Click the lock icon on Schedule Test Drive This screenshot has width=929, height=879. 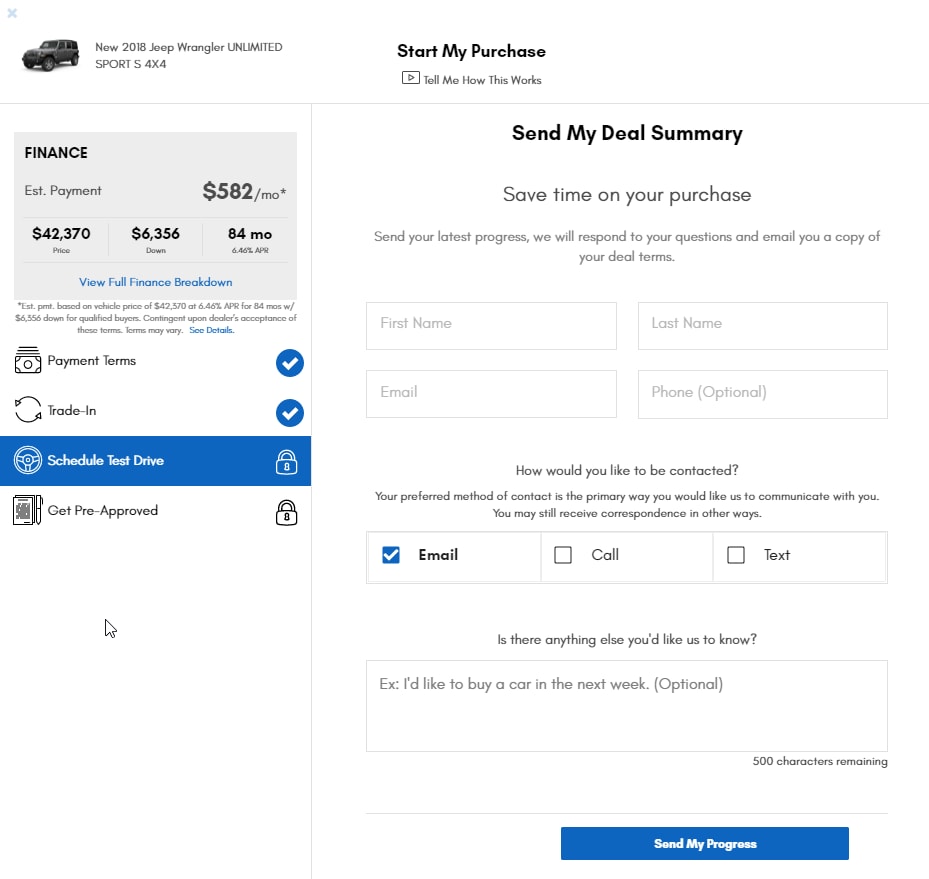click(287, 462)
